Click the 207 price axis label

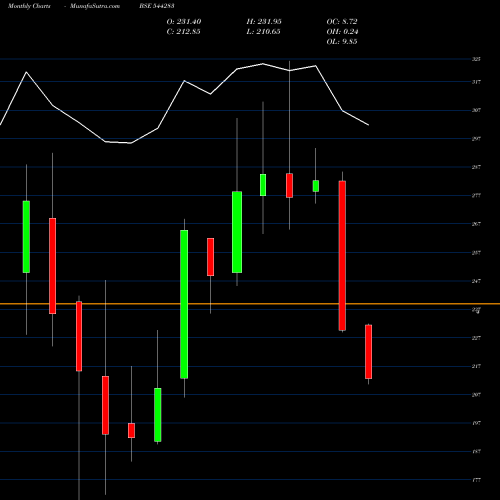tap(476, 395)
